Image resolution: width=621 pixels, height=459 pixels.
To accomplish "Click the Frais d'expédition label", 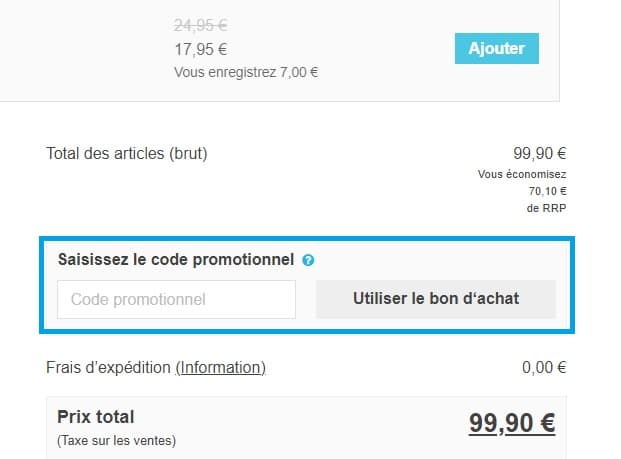I will [109, 367].
